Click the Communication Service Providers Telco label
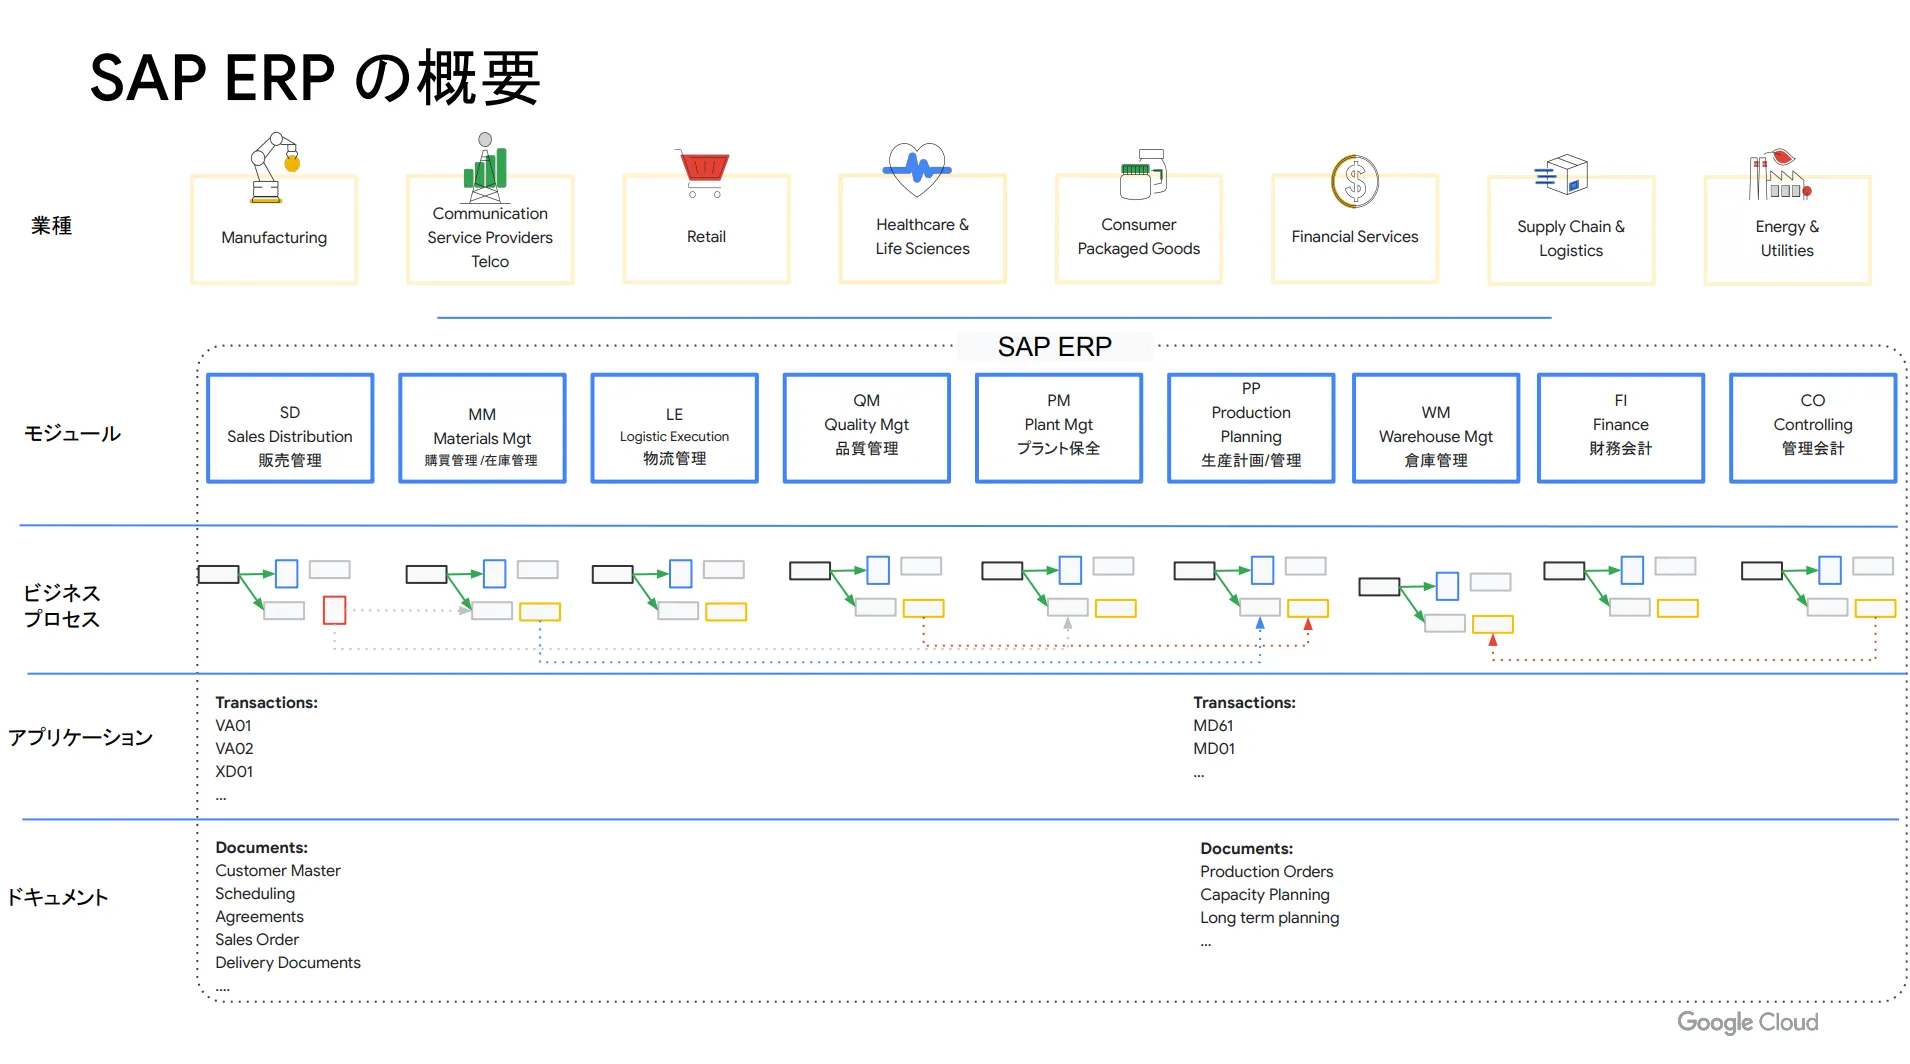 [x=490, y=237]
